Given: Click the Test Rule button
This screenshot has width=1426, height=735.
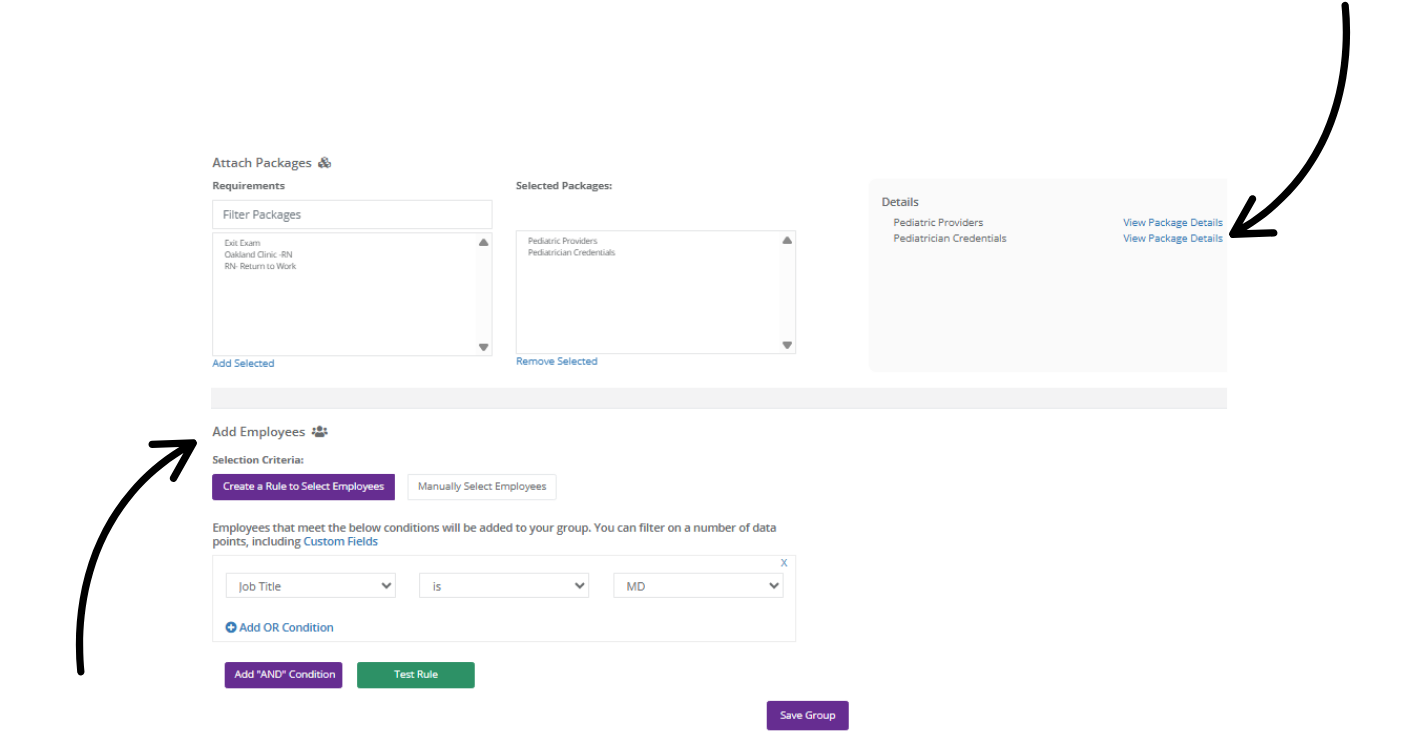Looking at the screenshot, I should coord(416,675).
